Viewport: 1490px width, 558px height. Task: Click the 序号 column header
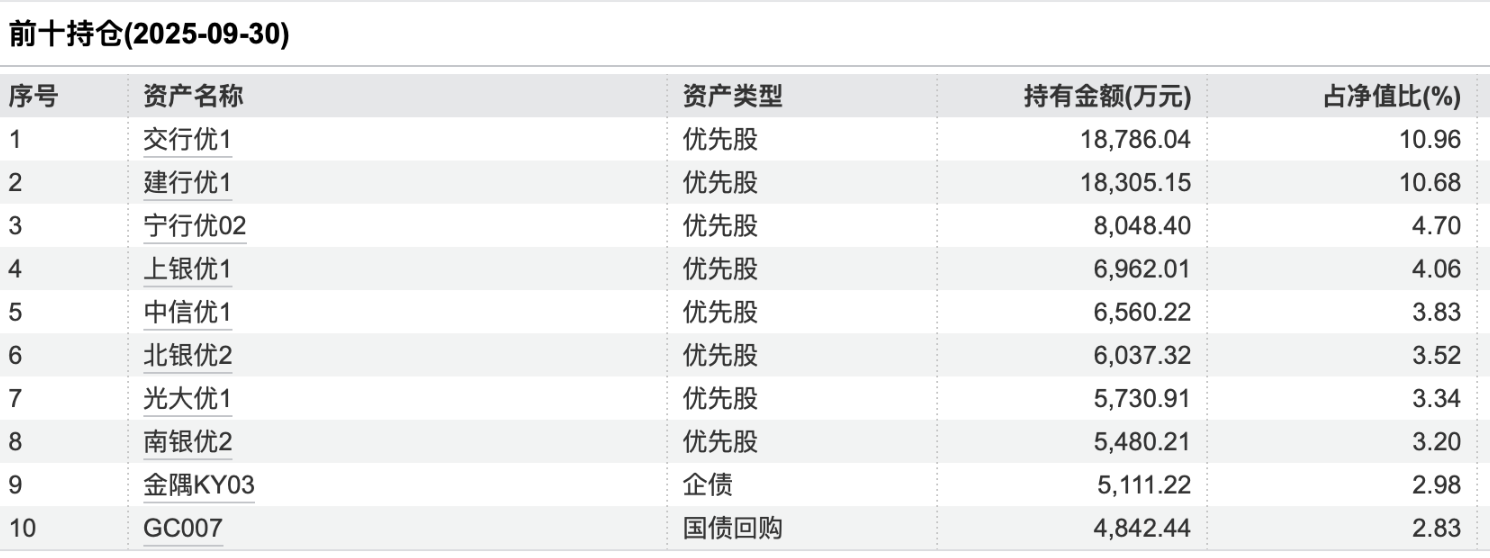click(x=33, y=97)
